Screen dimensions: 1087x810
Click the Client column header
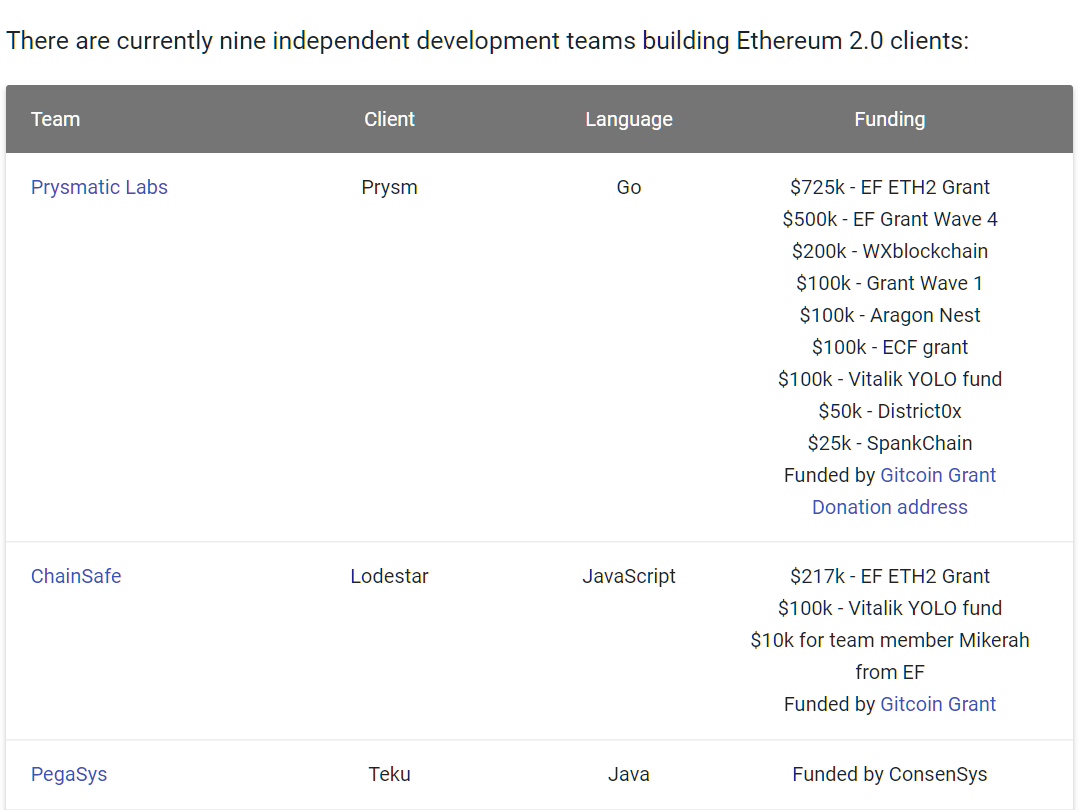coord(389,119)
